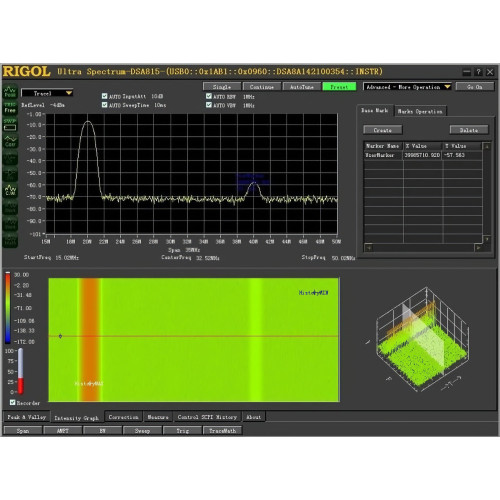Select the Peak search sidebar icon
Image resolution: width=500 pixels, height=500 pixels.
click(x=10, y=91)
